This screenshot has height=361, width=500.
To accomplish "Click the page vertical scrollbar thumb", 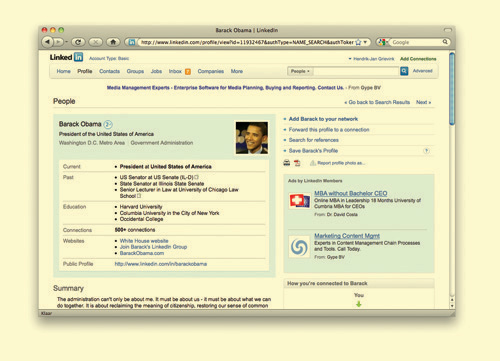I will point(452,89).
